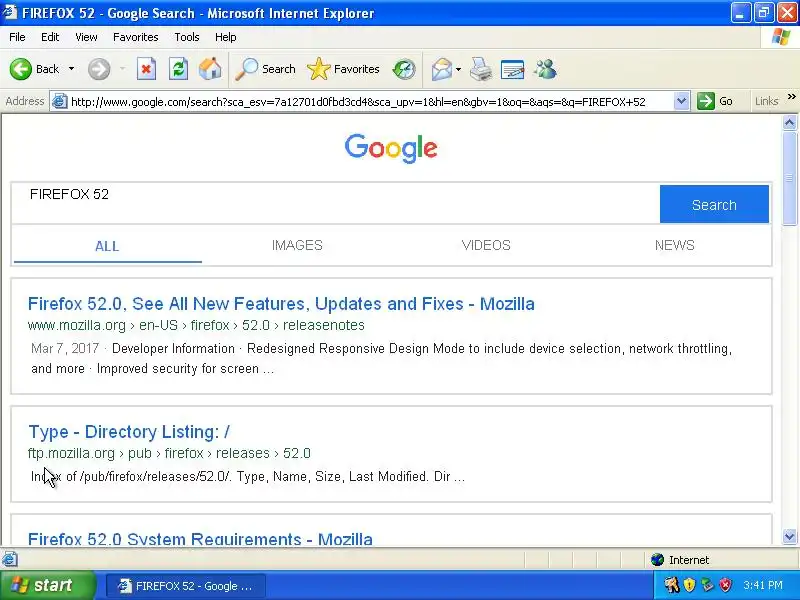Screen dimensions: 800x600
Task: Select the ALL results tab
Action: click(107, 246)
